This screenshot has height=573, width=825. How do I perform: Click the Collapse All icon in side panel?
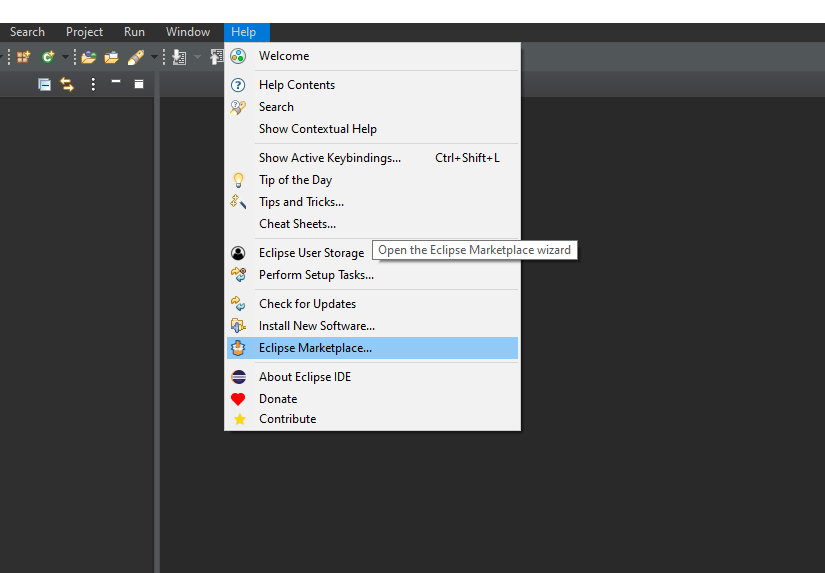44,84
